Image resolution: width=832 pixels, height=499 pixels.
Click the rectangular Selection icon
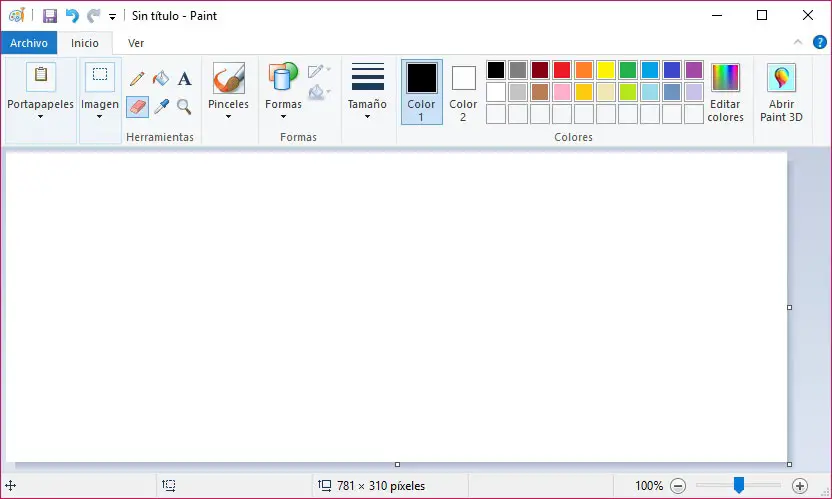100,76
